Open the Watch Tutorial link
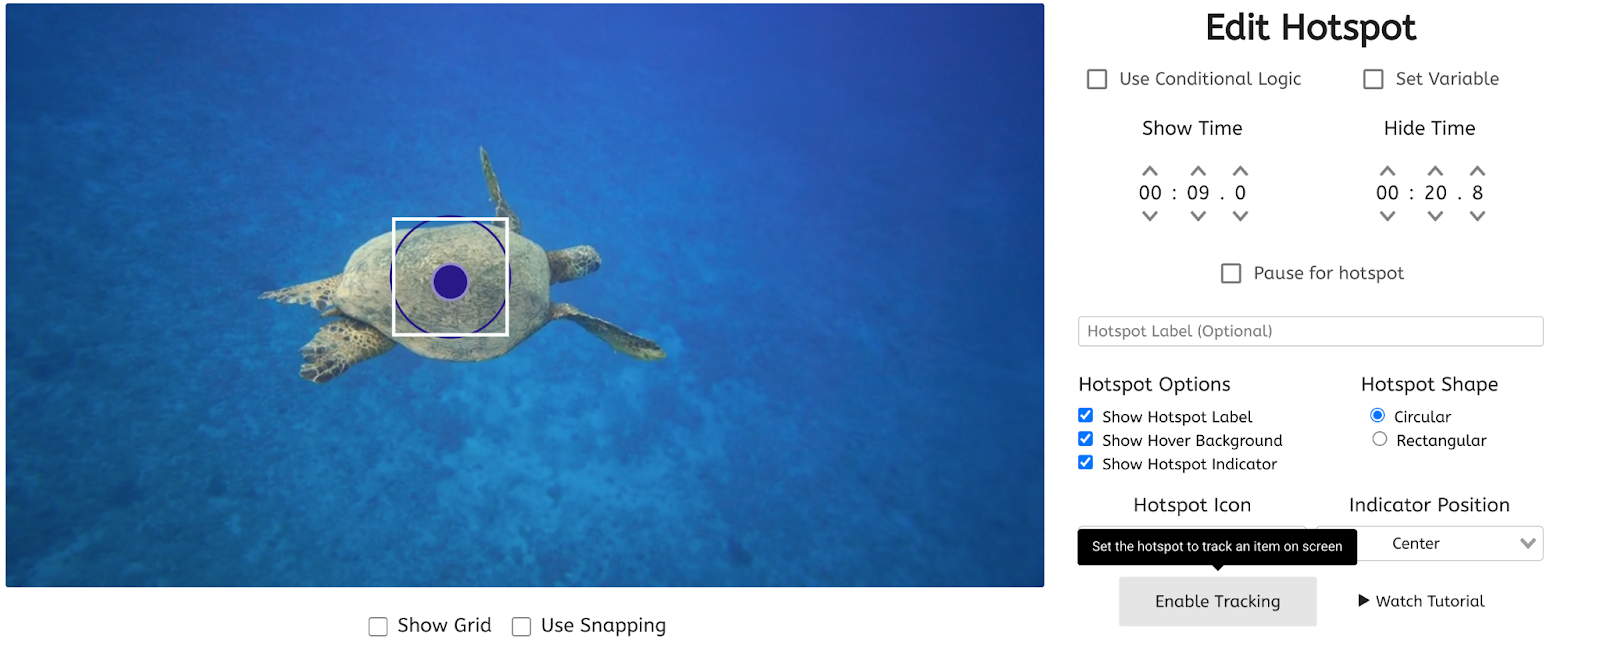Image resolution: width=1600 pixels, height=649 pixels. coord(1421,601)
